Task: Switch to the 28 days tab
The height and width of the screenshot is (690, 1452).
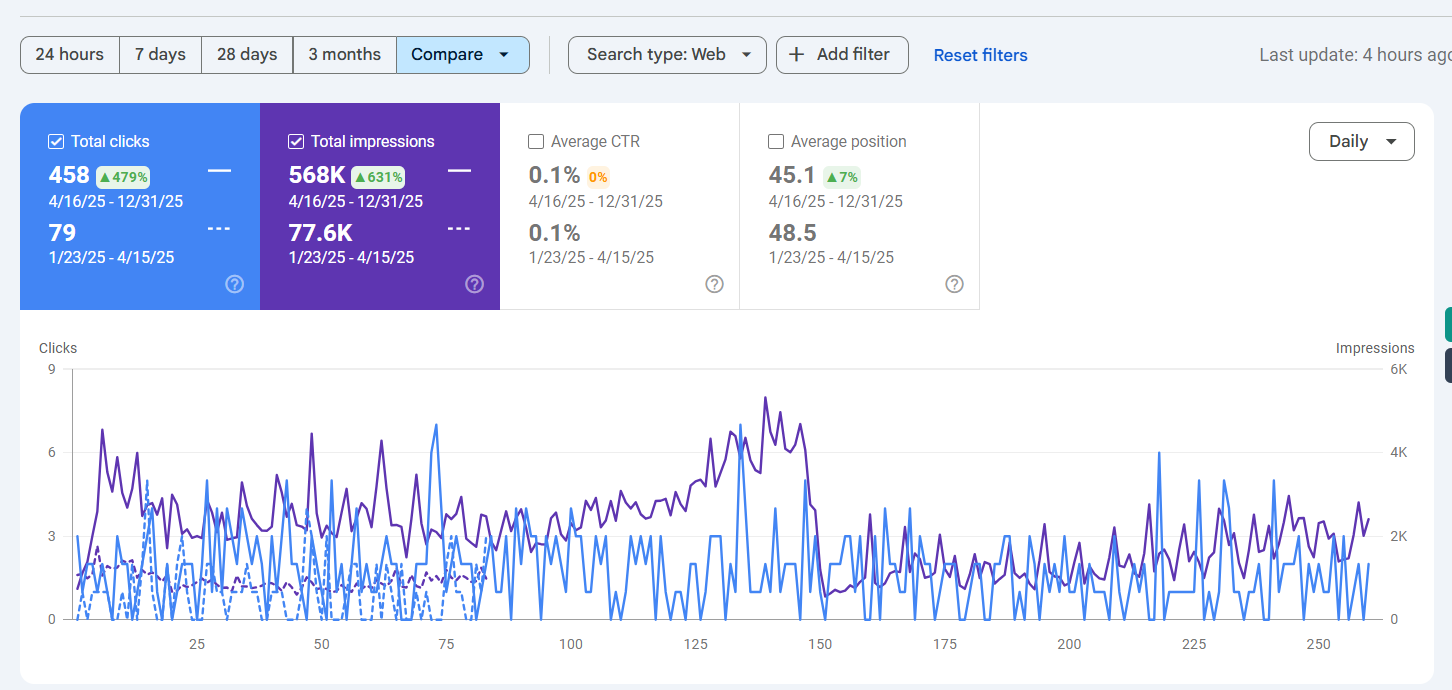Action: click(x=246, y=55)
